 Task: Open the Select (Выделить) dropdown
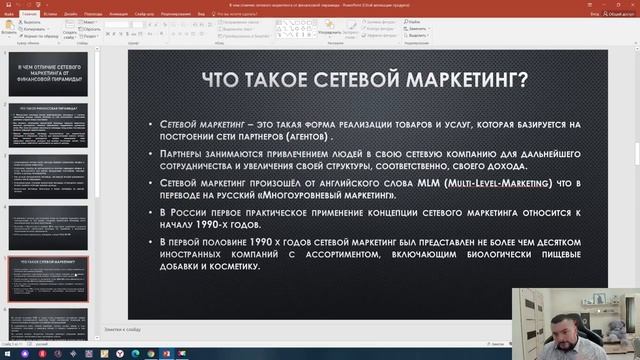point(416,36)
